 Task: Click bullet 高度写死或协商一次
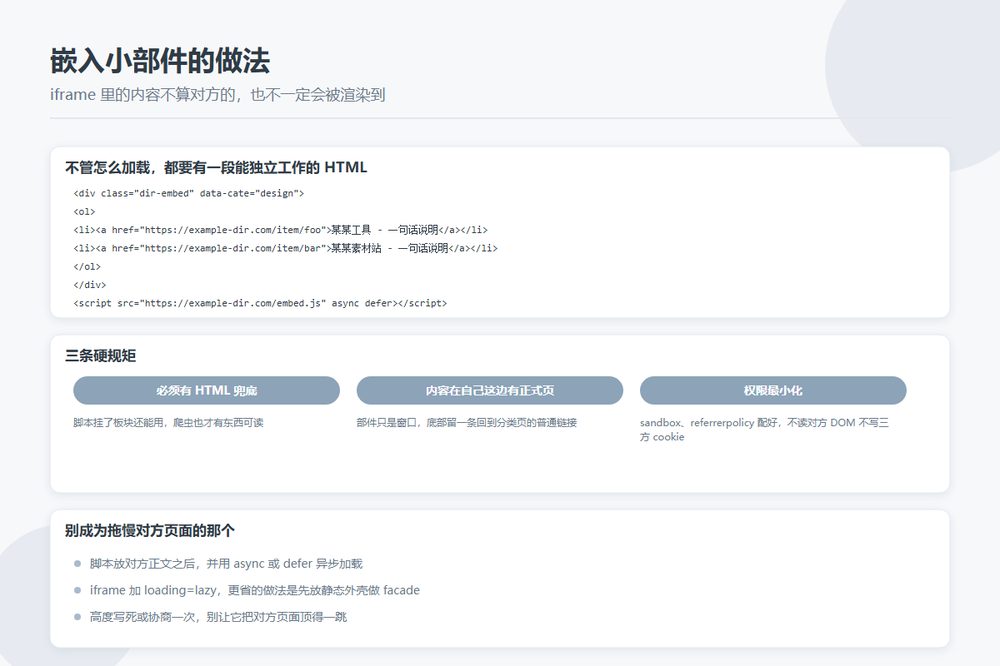click(218, 617)
